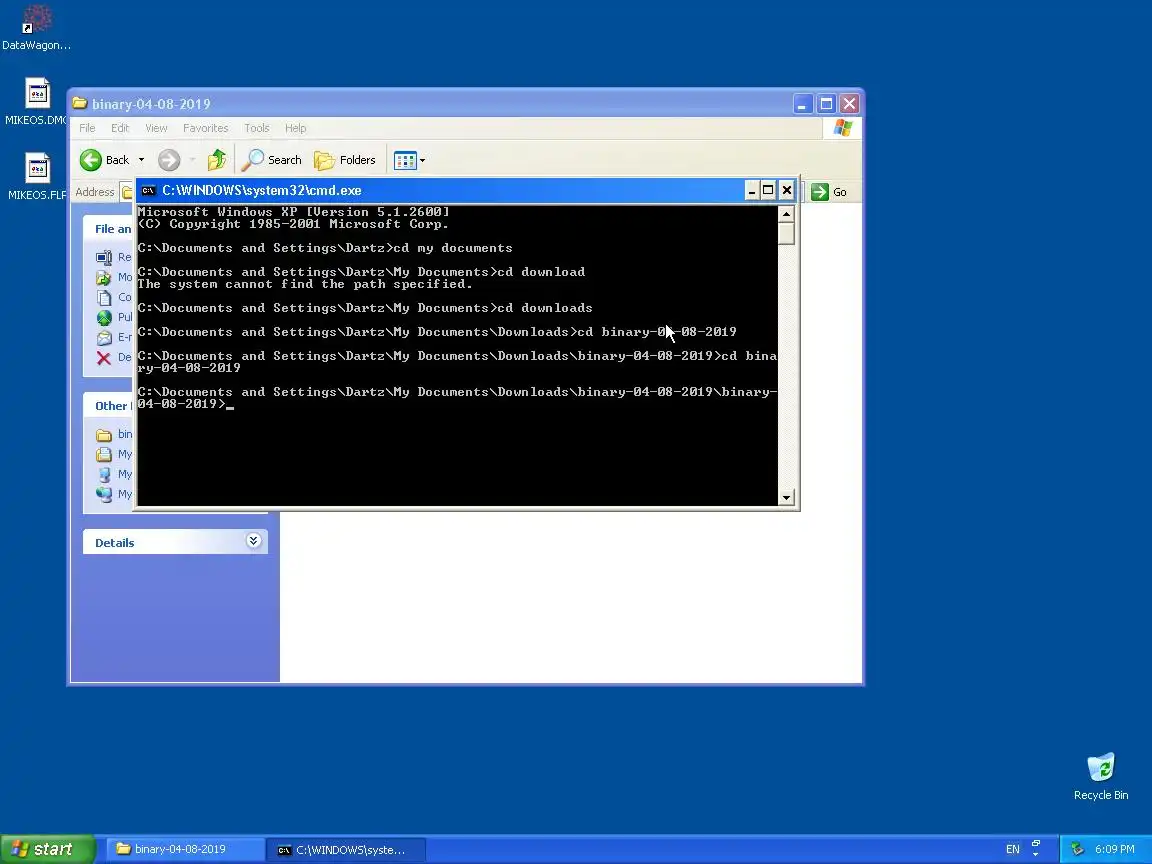The image size is (1152, 864).
Task: Click the Details panel header
Action: pyautogui.click(x=175, y=542)
